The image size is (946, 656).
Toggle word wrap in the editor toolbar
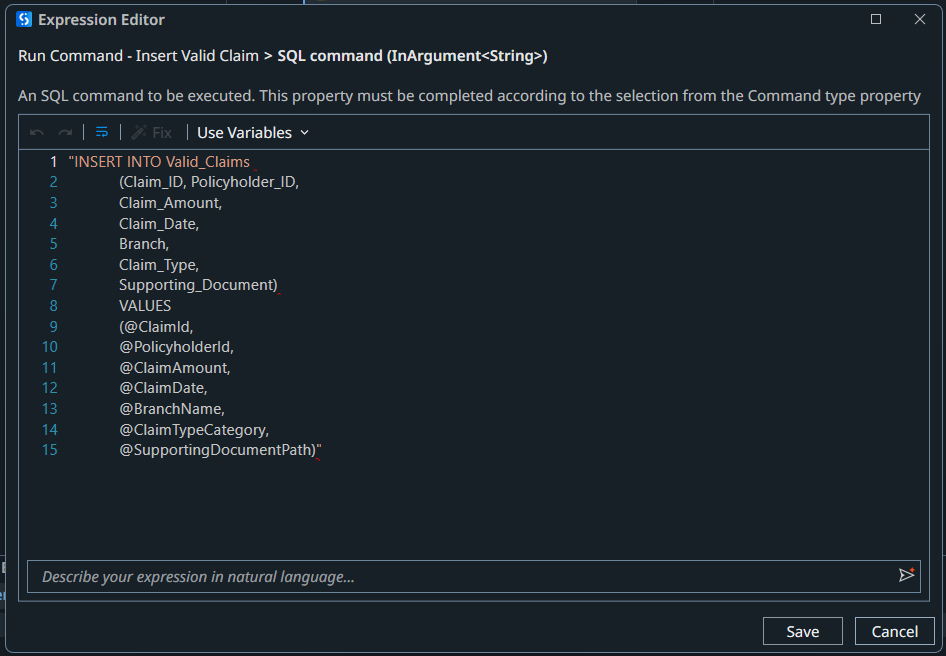point(102,133)
